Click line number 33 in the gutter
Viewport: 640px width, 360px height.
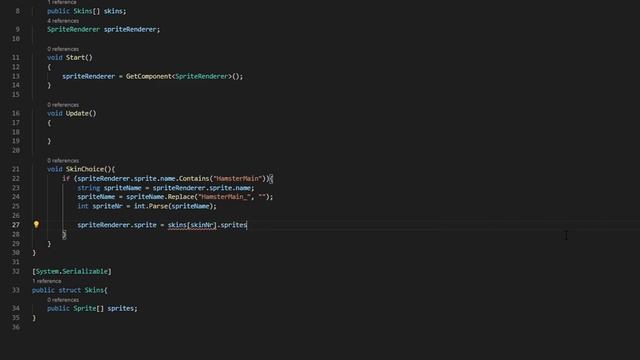click(x=16, y=290)
